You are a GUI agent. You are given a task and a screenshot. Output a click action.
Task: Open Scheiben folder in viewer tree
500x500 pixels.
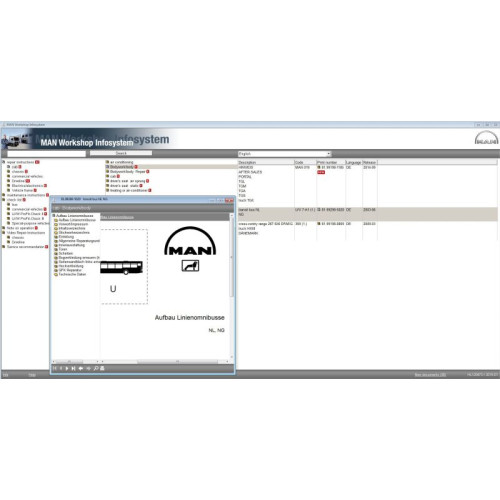66,253
